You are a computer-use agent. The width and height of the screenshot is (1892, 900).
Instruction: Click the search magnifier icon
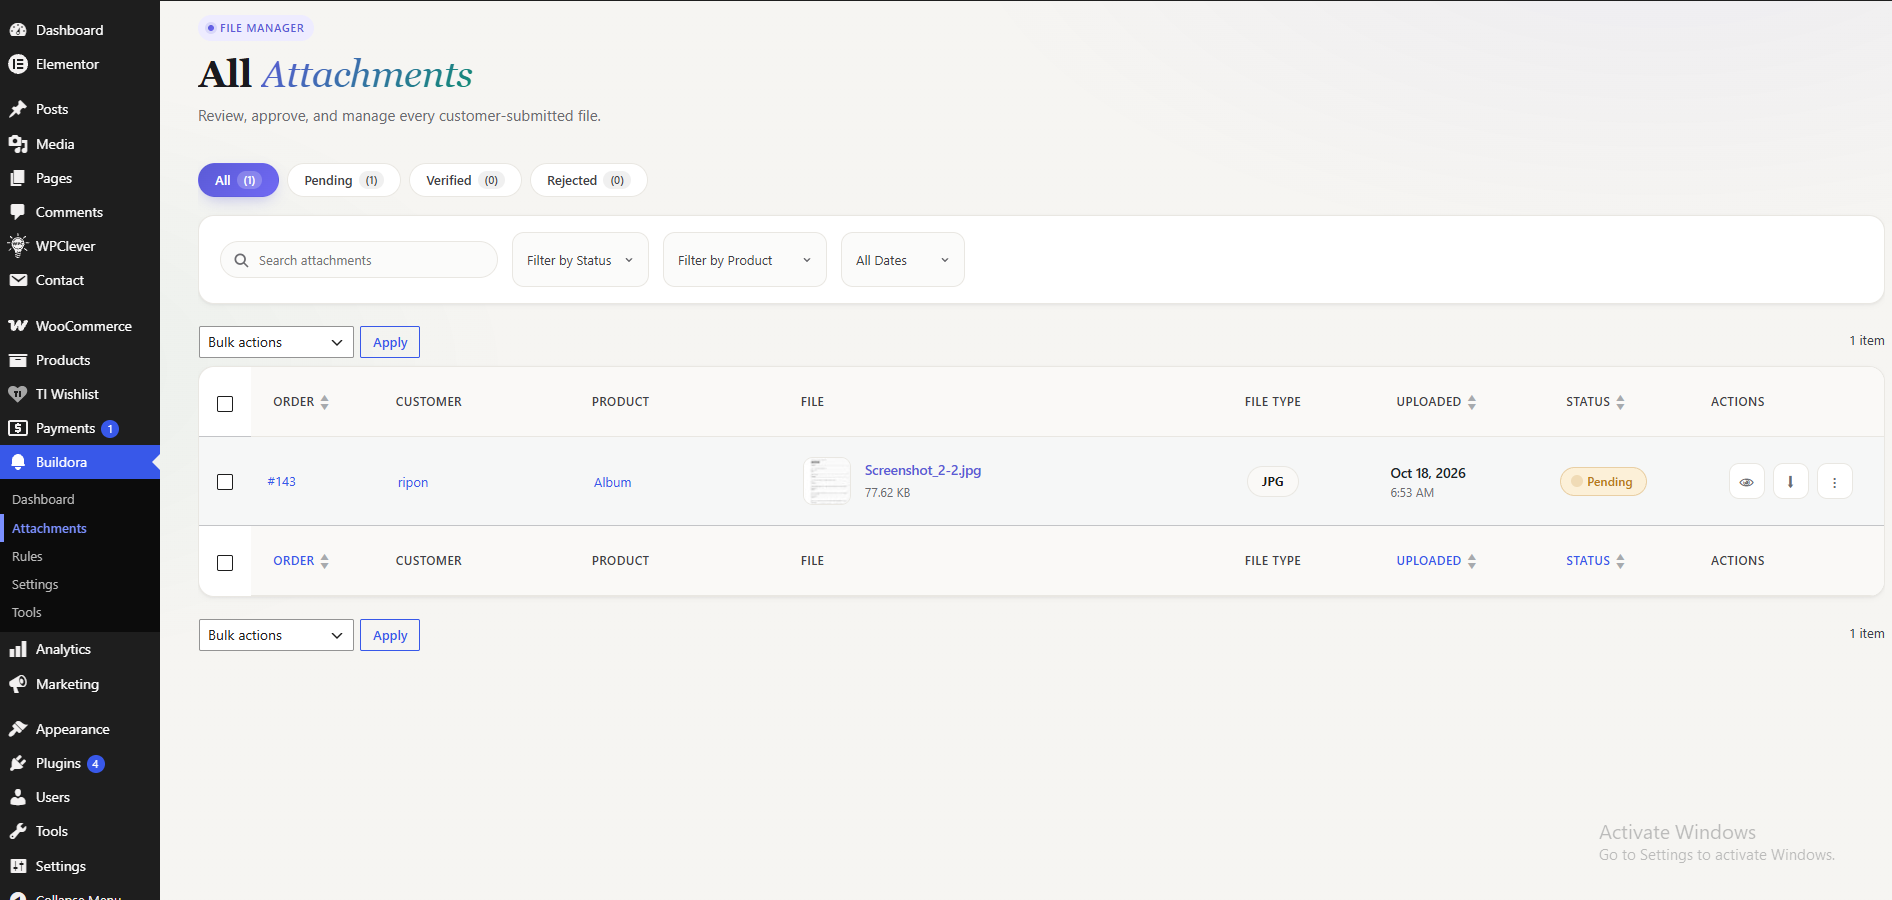pos(241,260)
